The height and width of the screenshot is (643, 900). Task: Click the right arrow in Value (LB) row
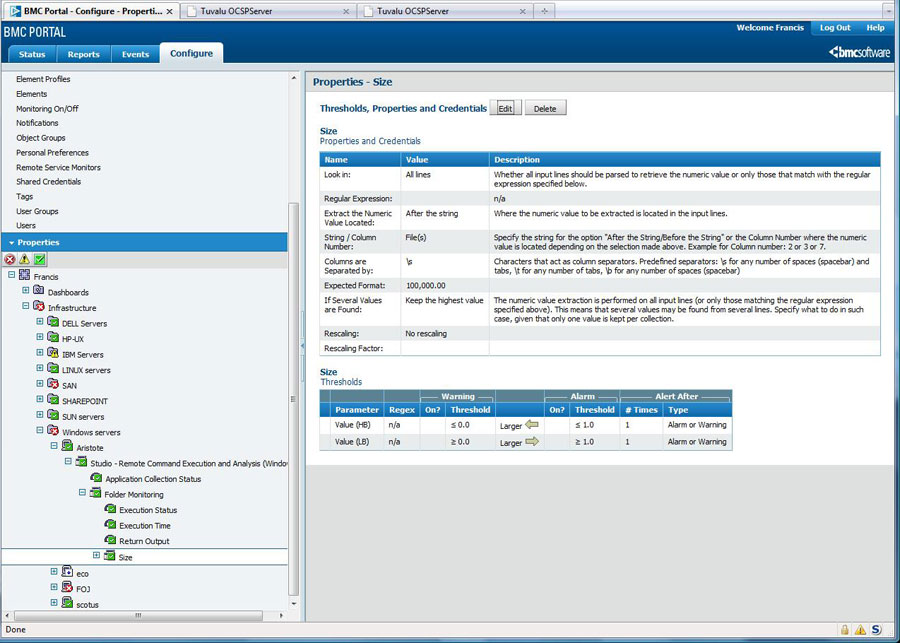coord(531,441)
